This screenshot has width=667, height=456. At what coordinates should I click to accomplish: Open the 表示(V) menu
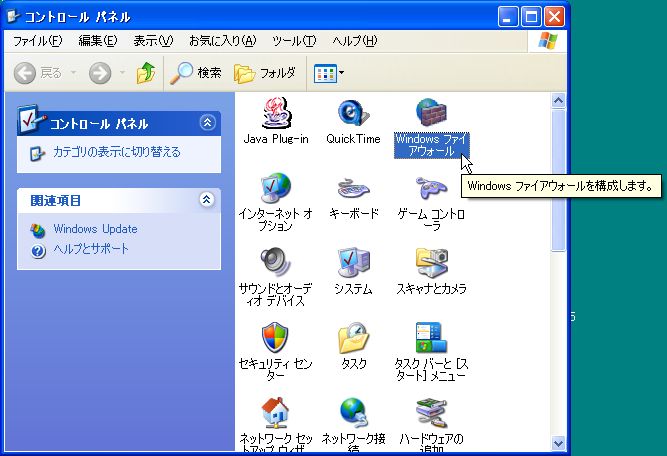tap(153, 41)
